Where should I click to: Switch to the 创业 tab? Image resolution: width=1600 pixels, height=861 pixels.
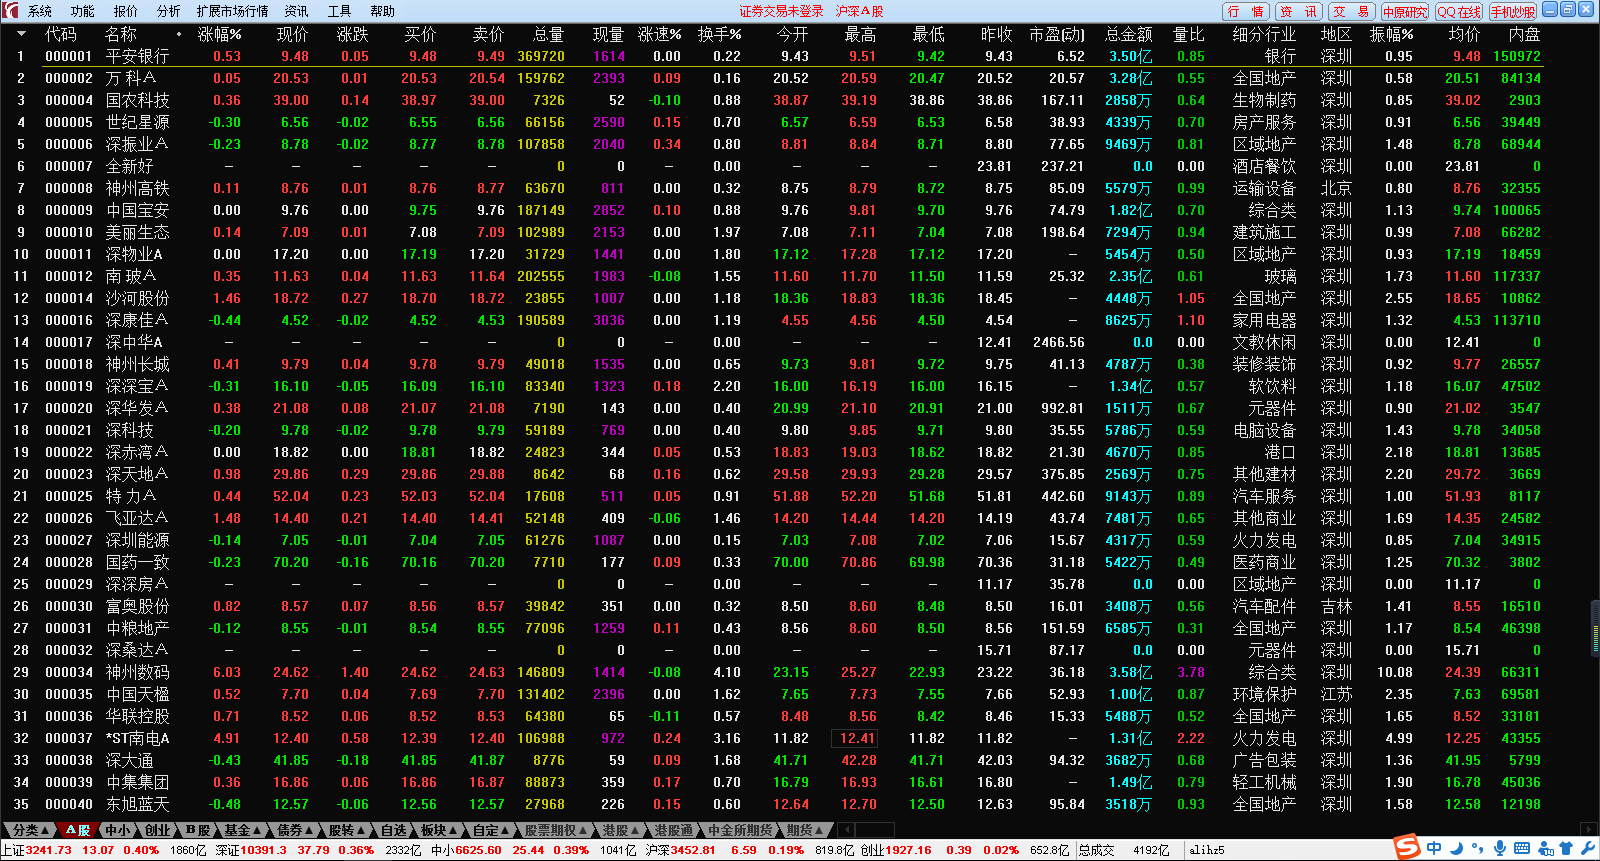coord(157,830)
